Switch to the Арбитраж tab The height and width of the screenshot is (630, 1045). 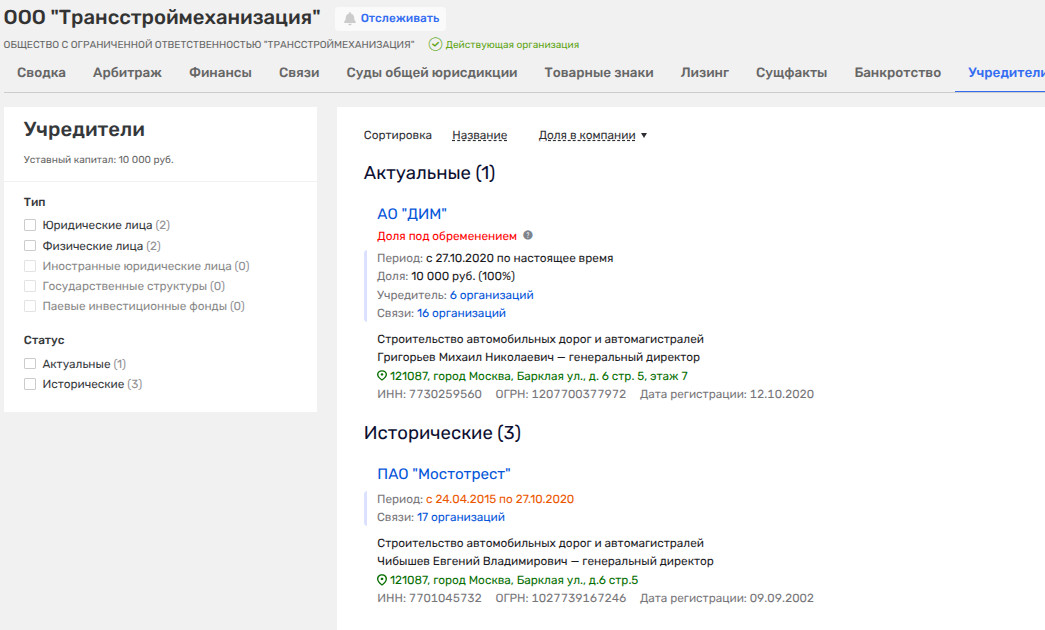[127, 73]
